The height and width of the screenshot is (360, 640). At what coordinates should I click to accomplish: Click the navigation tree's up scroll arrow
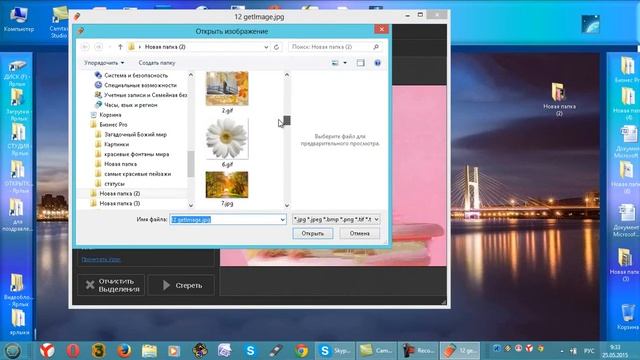coord(191,75)
